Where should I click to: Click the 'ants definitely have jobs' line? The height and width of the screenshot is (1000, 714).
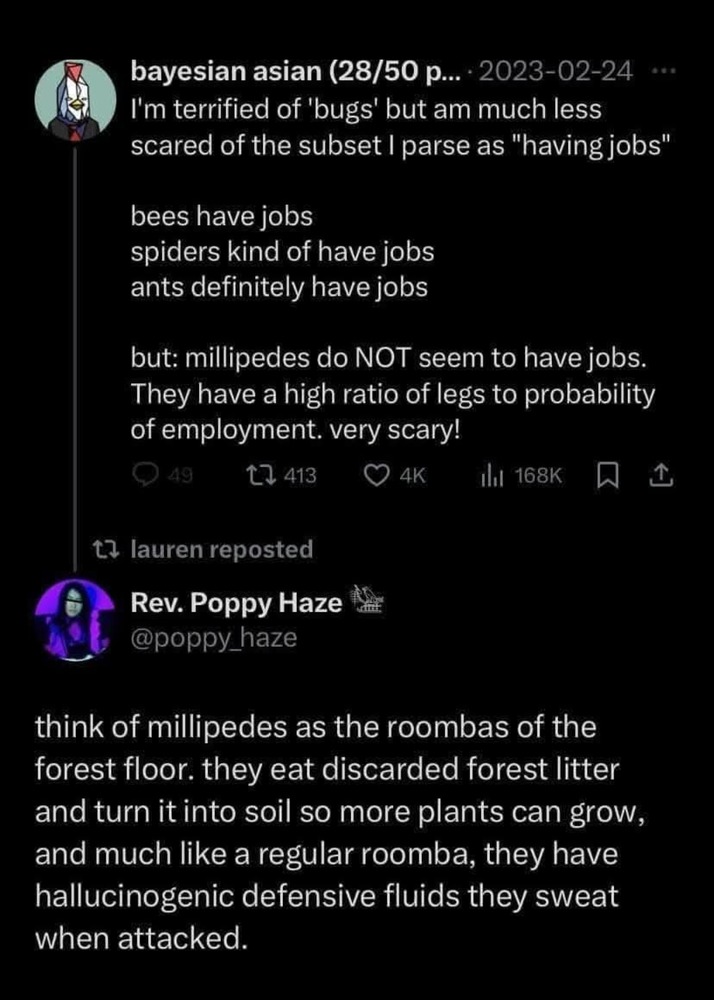tap(279, 288)
